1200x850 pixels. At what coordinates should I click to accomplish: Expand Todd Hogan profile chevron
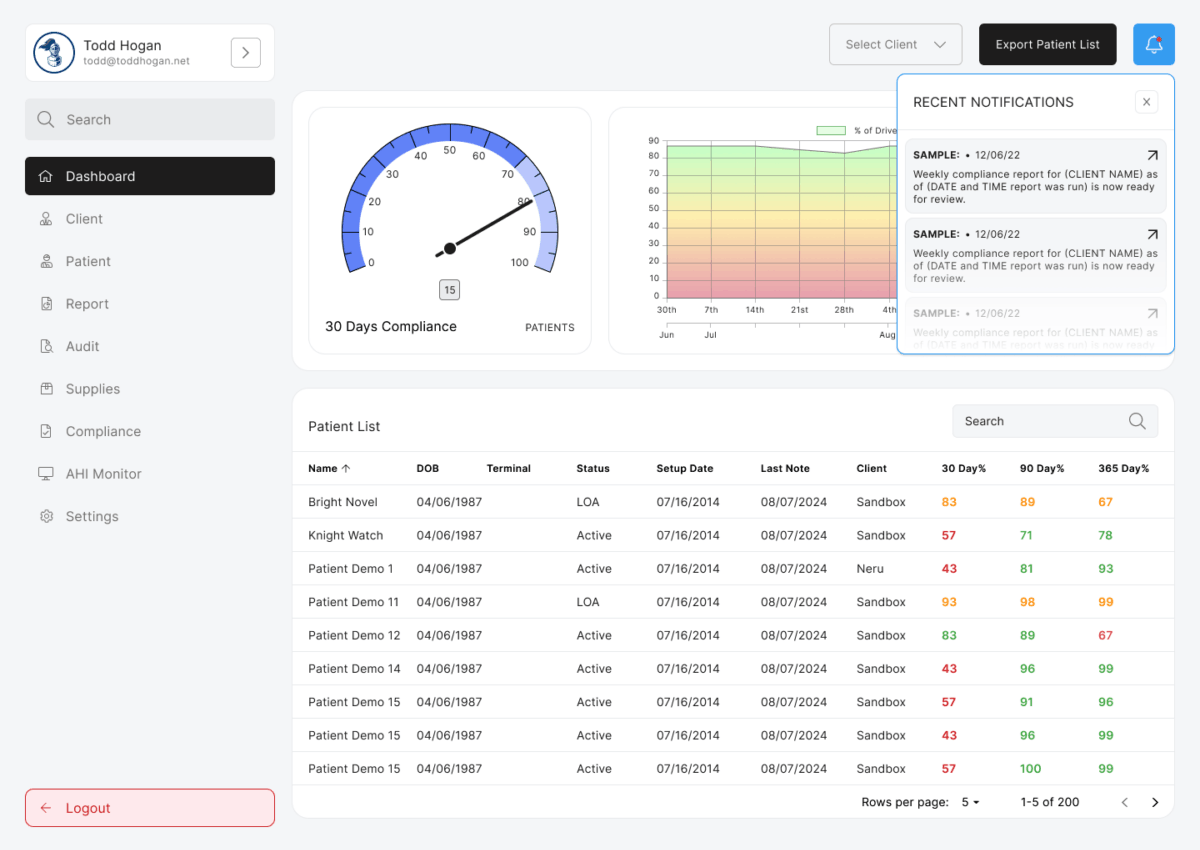click(x=246, y=53)
